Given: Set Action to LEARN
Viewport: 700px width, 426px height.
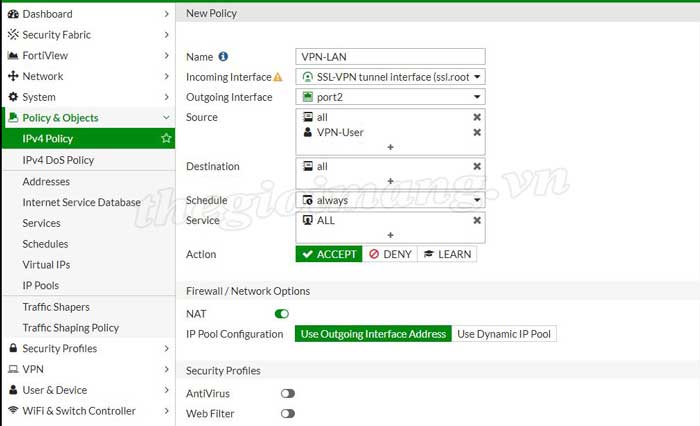Looking at the screenshot, I should pos(447,254).
